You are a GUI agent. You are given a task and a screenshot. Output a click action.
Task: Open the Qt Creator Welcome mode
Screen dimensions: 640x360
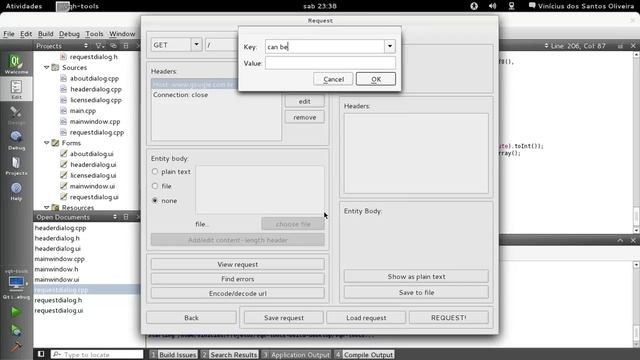[x=16, y=64]
